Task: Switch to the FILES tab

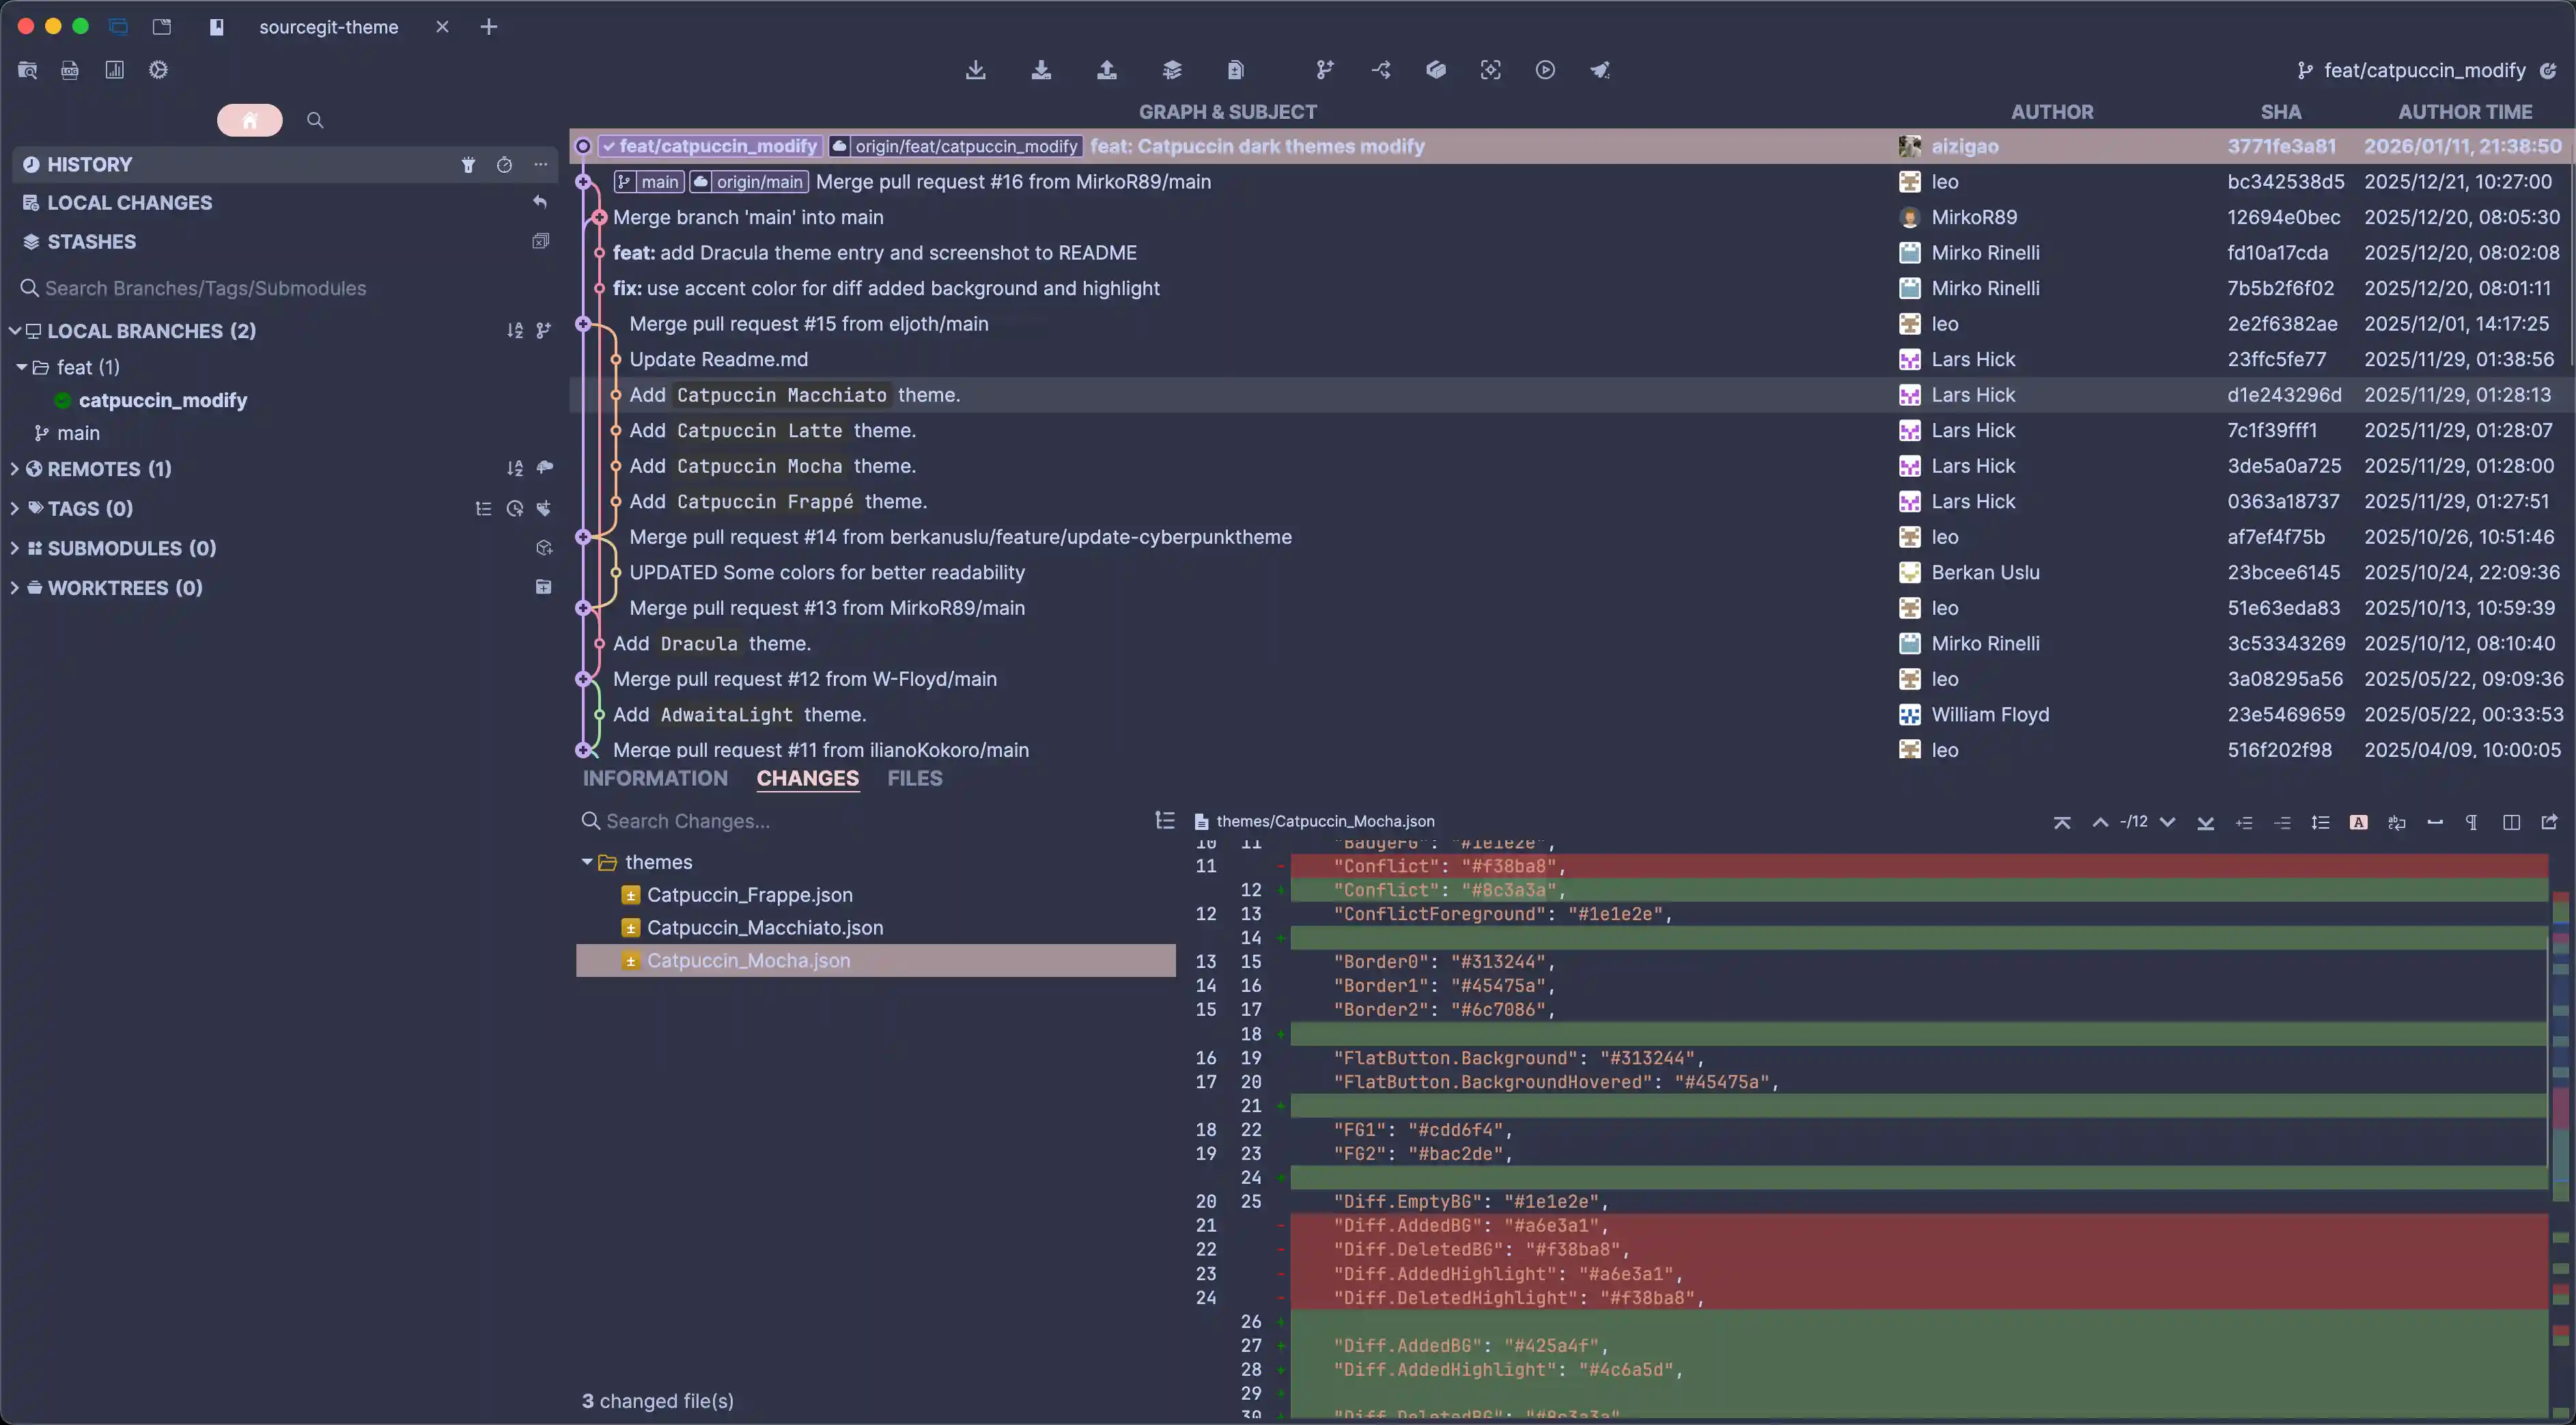Action: (x=914, y=778)
